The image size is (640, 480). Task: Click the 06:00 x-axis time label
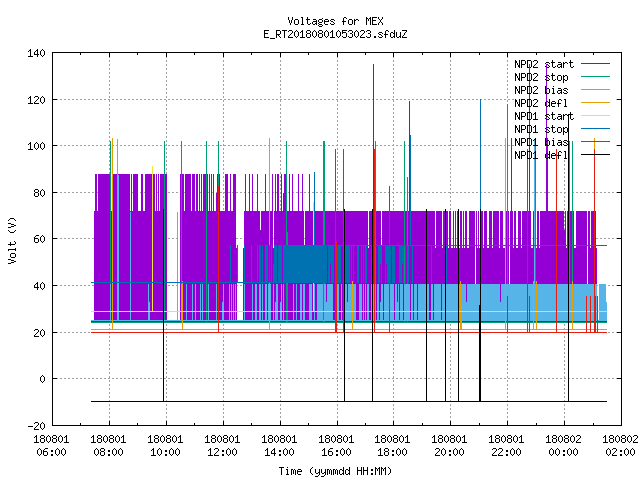click(51, 452)
